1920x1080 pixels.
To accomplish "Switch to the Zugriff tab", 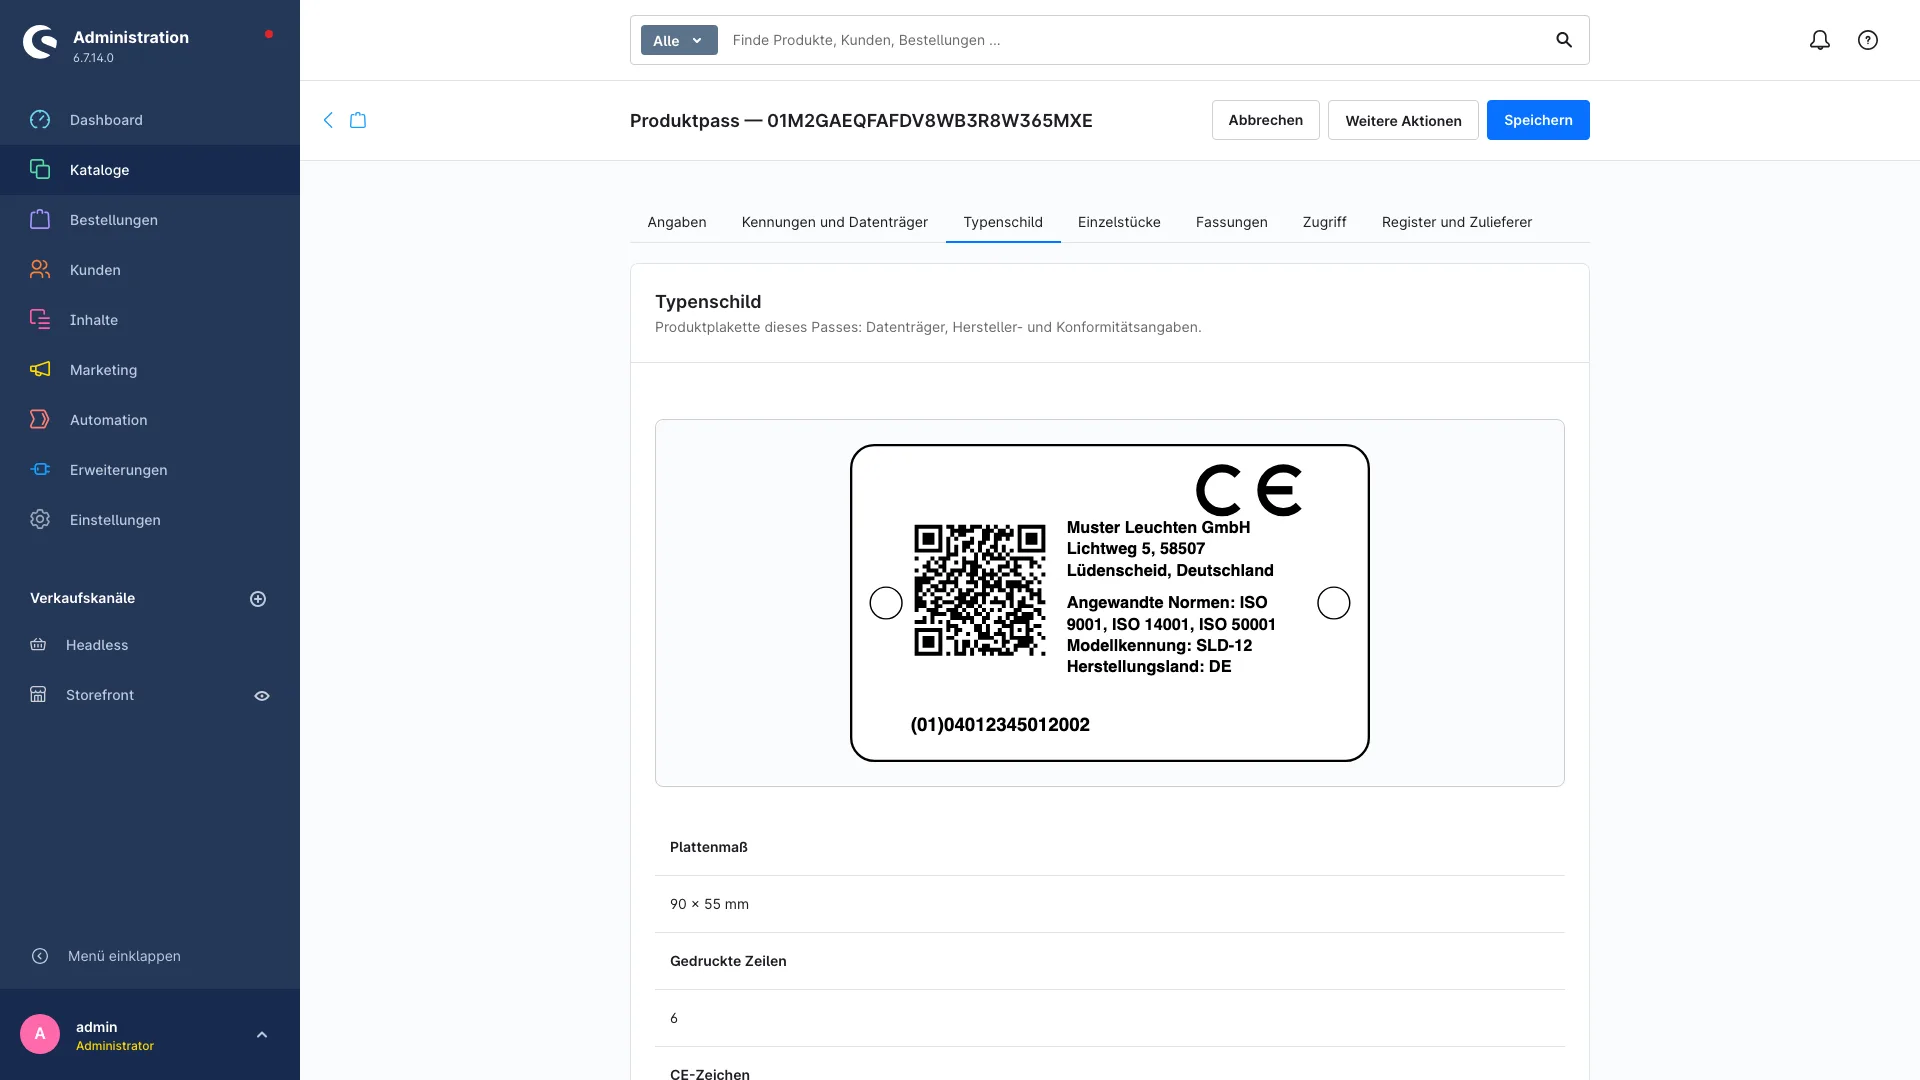I will pos(1325,222).
